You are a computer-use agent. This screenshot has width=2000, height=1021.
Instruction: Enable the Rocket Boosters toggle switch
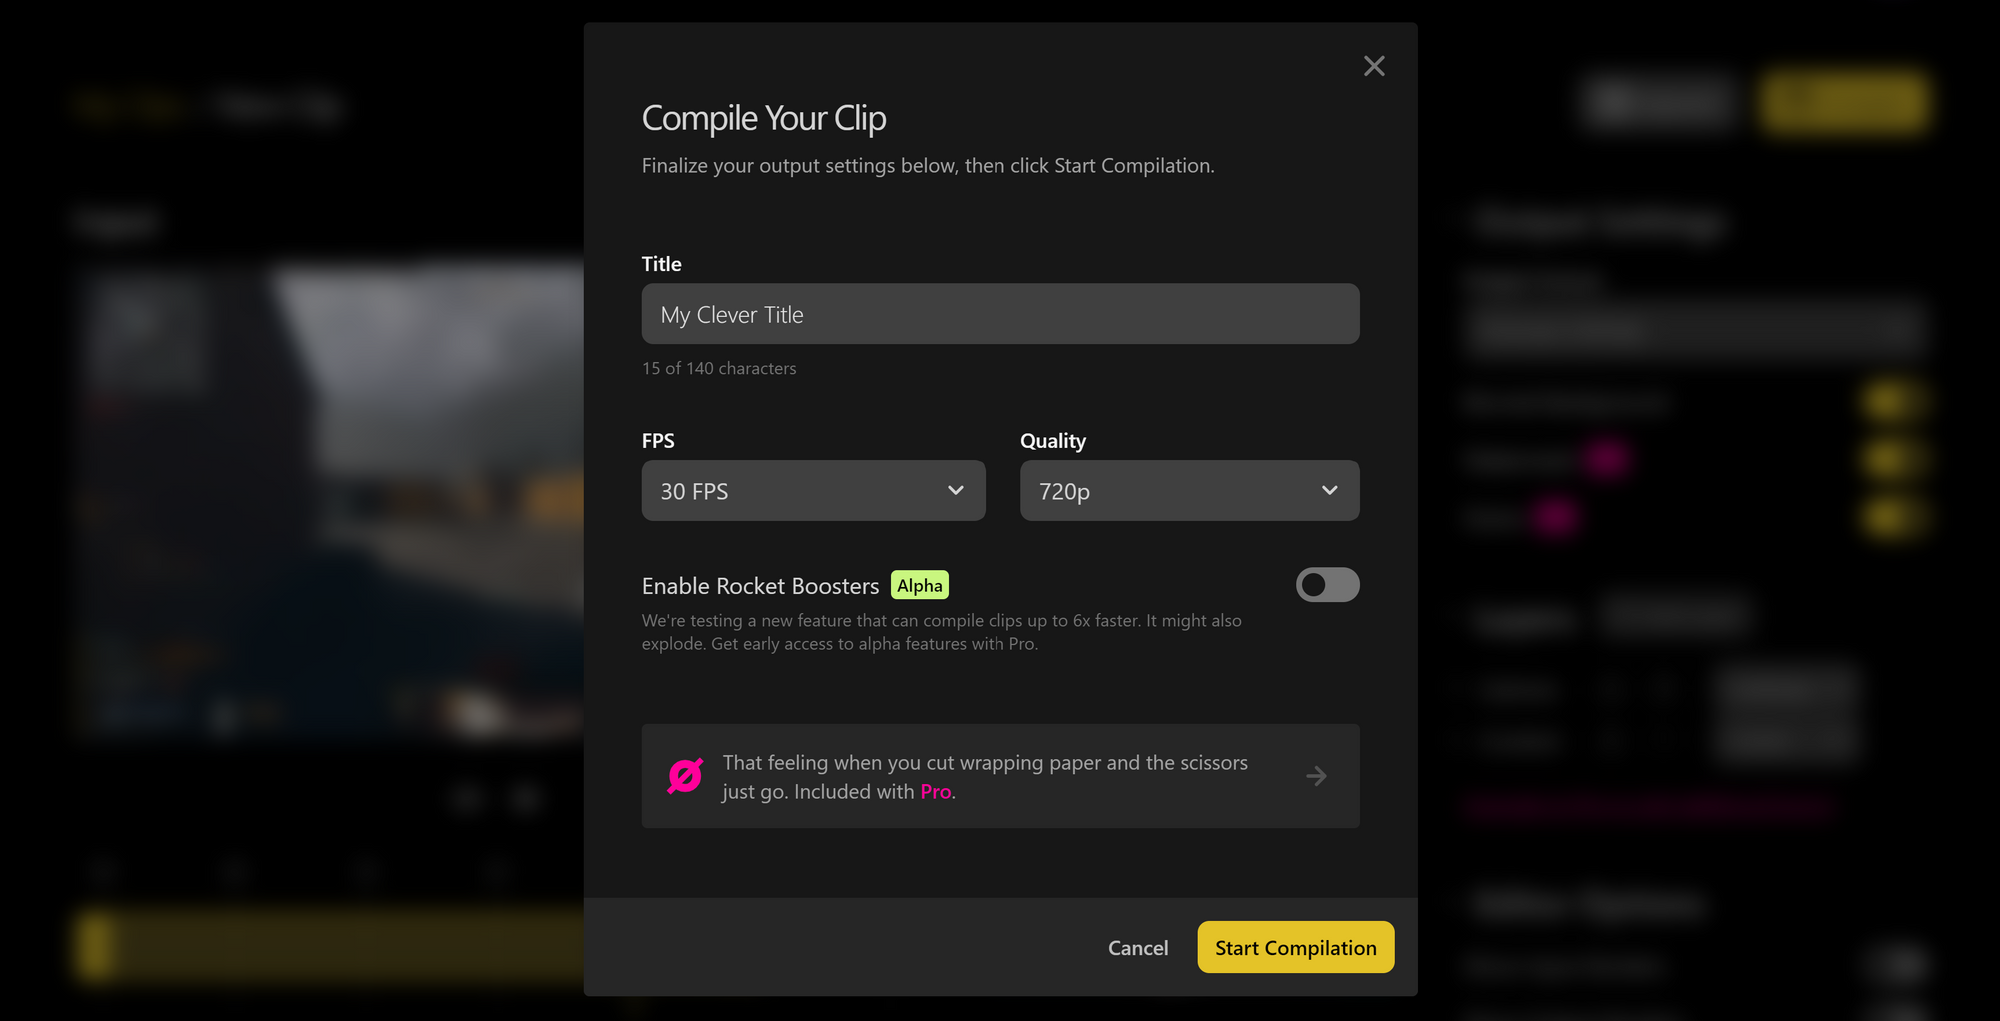[x=1327, y=585]
